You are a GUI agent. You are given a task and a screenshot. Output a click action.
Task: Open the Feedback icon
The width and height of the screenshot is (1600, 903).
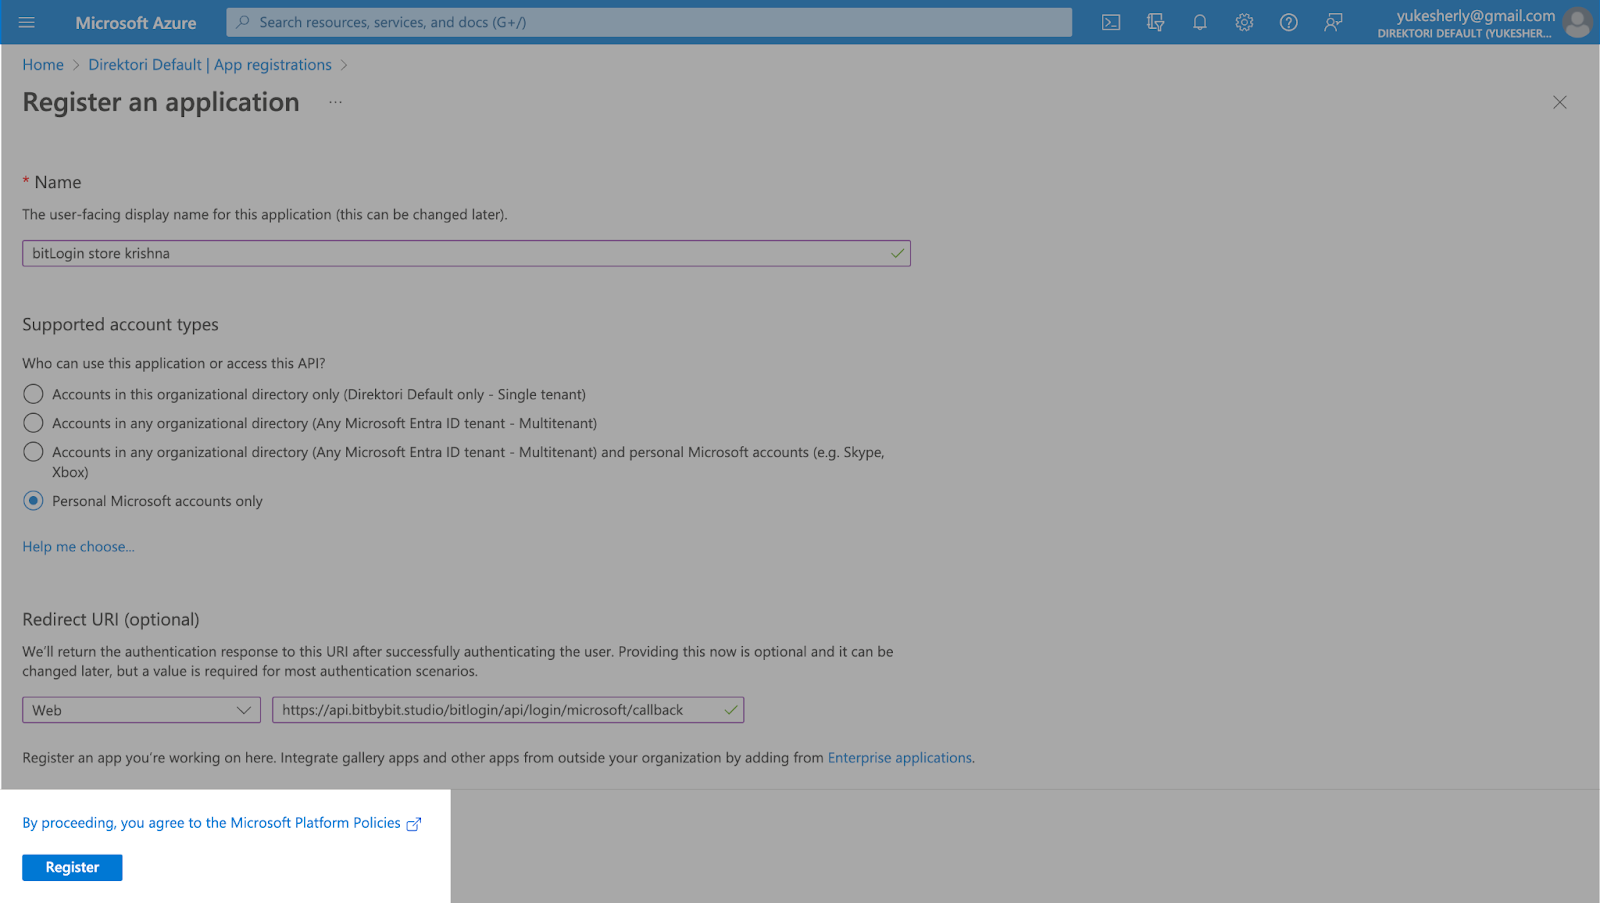[x=1333, y=22]
